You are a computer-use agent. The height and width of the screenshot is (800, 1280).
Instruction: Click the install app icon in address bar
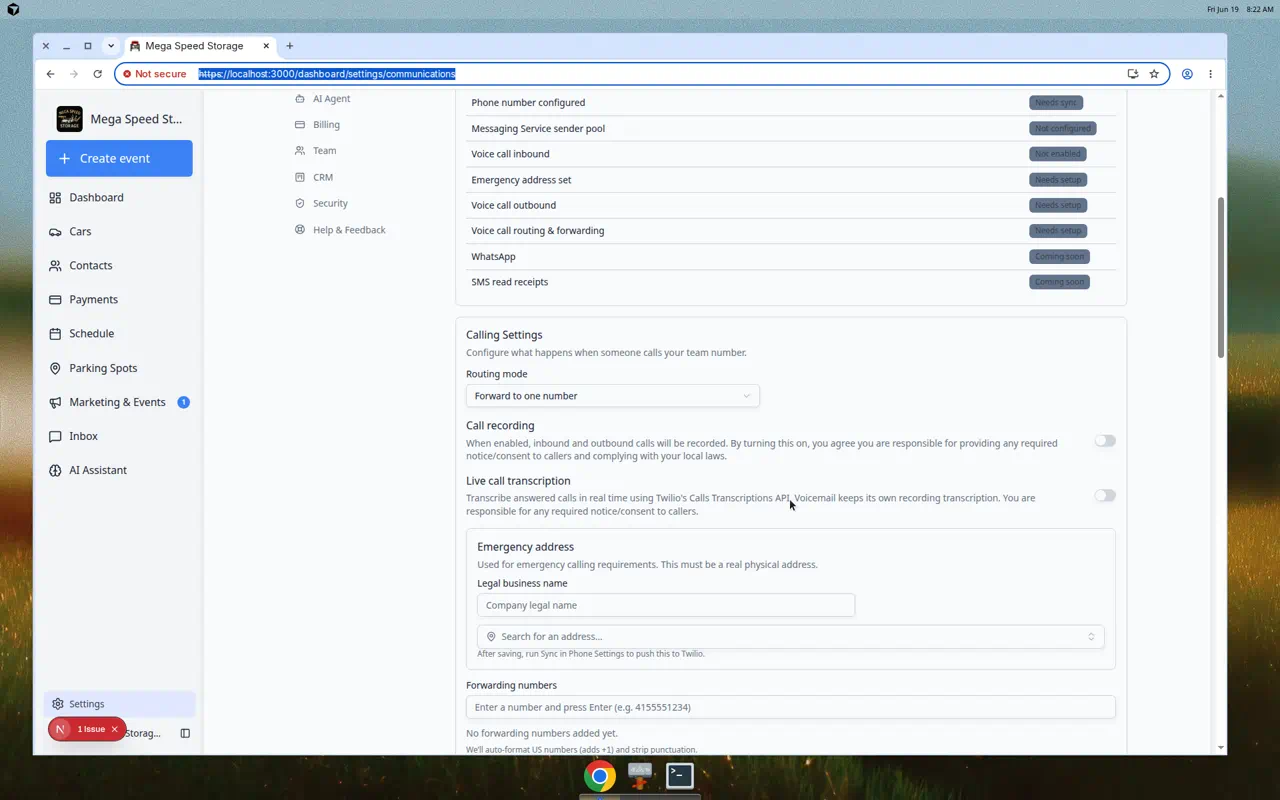coord(1133,74)
